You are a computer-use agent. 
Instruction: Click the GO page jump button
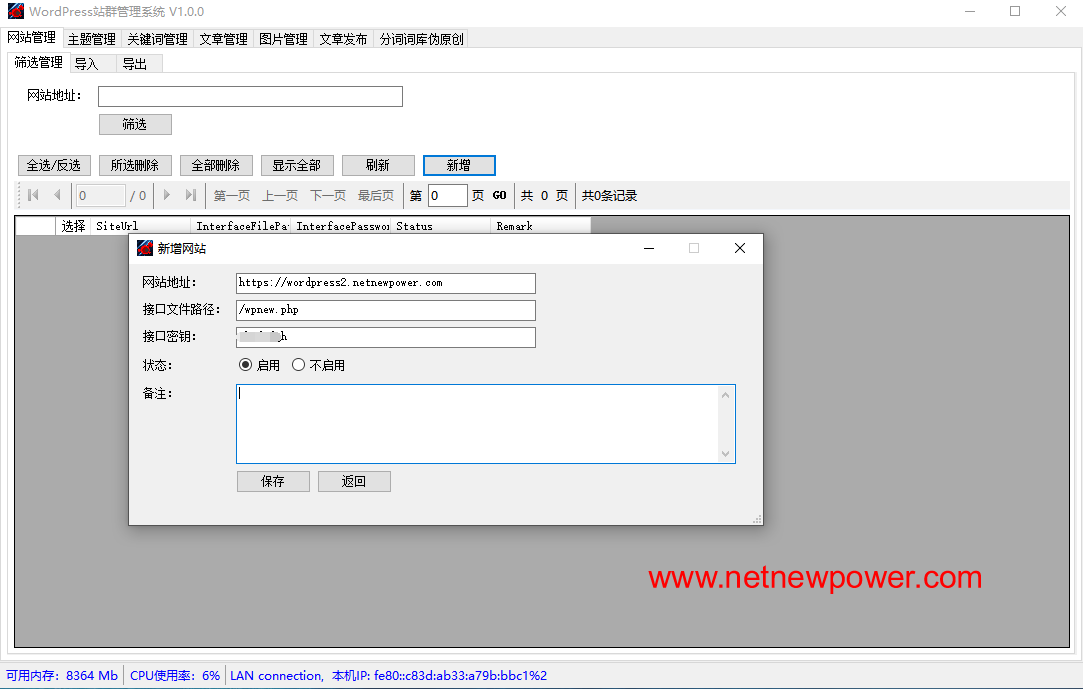[x=499, y=195]
